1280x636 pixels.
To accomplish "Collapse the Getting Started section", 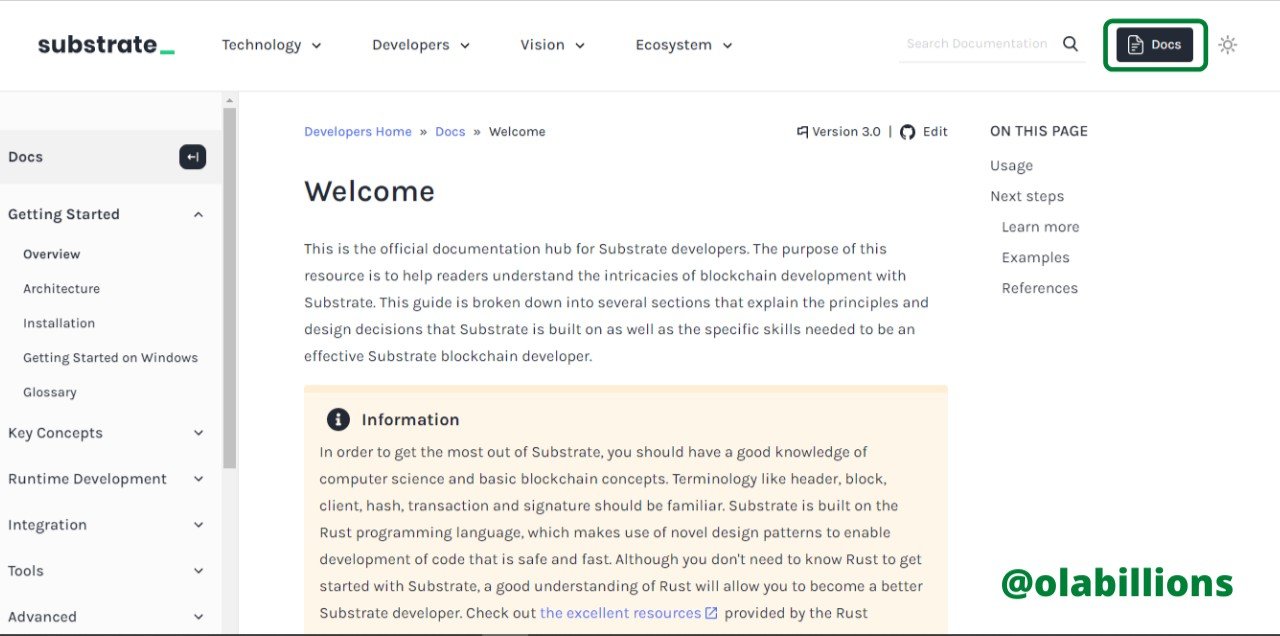I will pos(198,215).
